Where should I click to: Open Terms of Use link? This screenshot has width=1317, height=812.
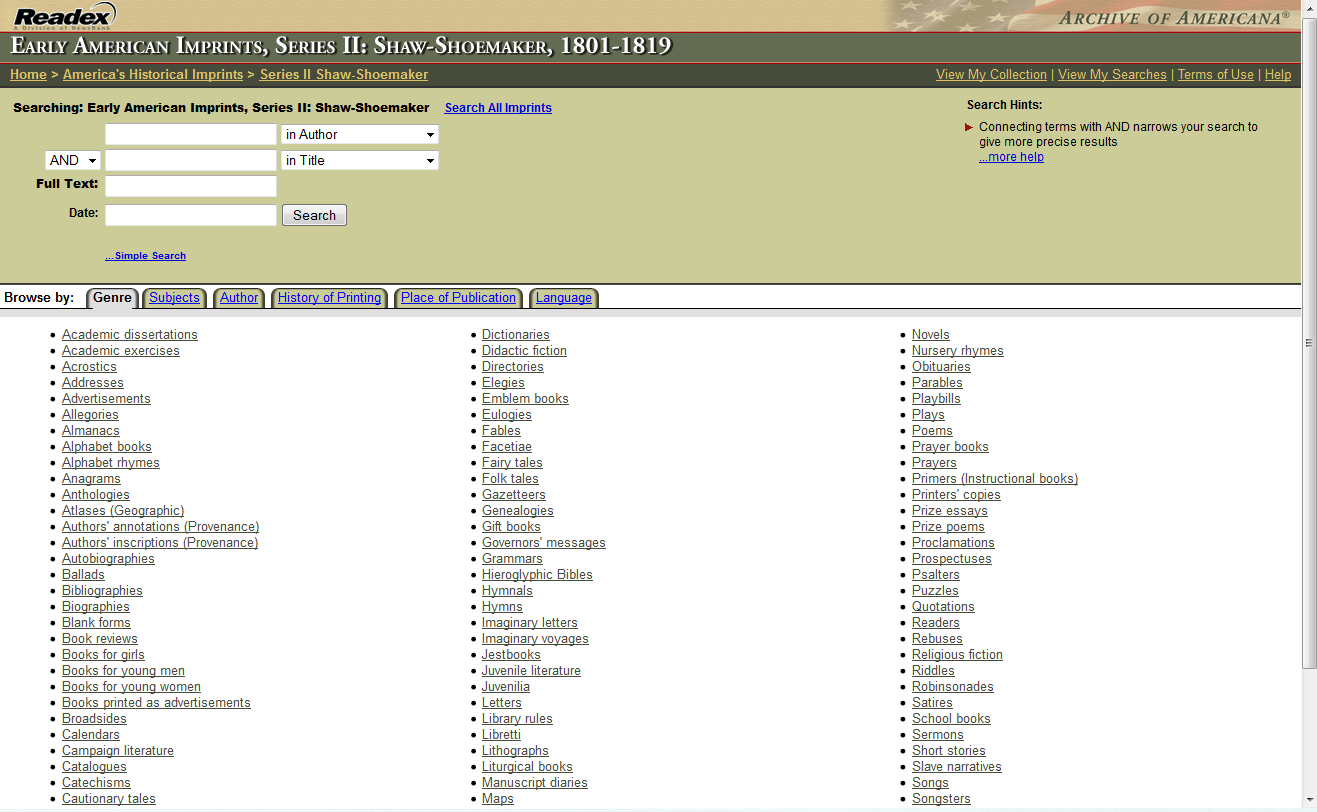click(x=1215, y=75)
